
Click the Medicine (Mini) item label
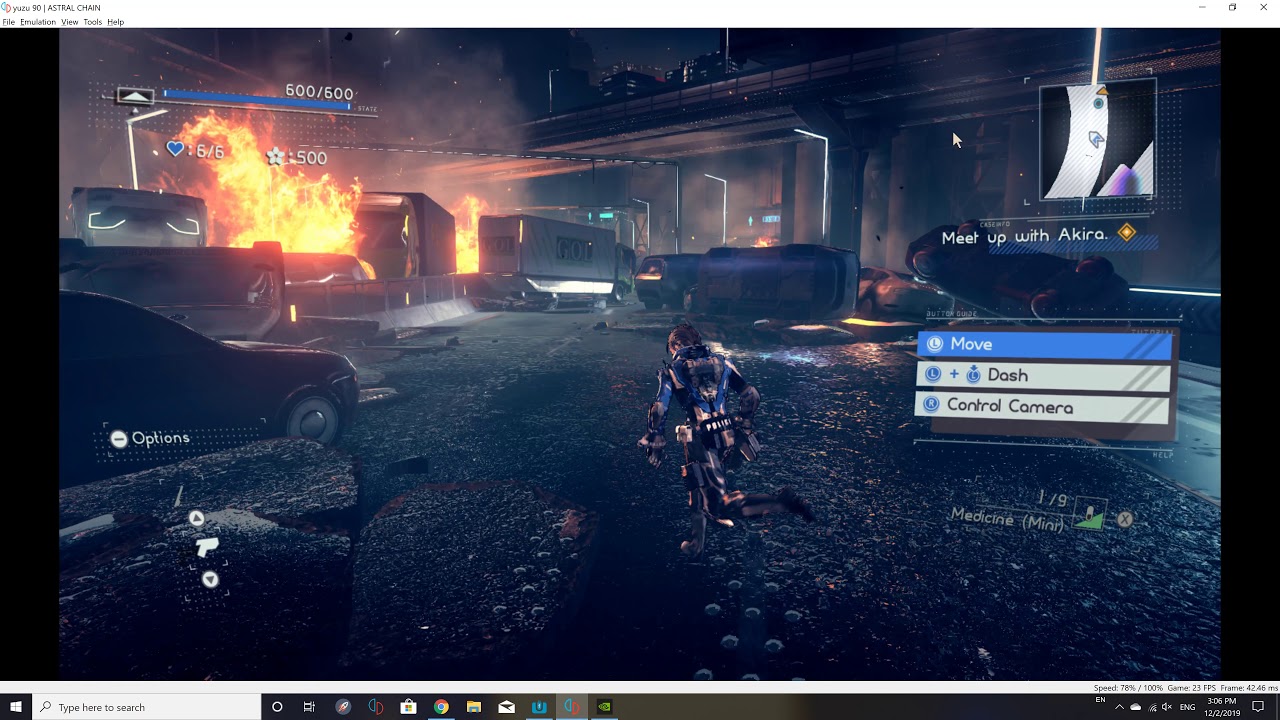1009,518
